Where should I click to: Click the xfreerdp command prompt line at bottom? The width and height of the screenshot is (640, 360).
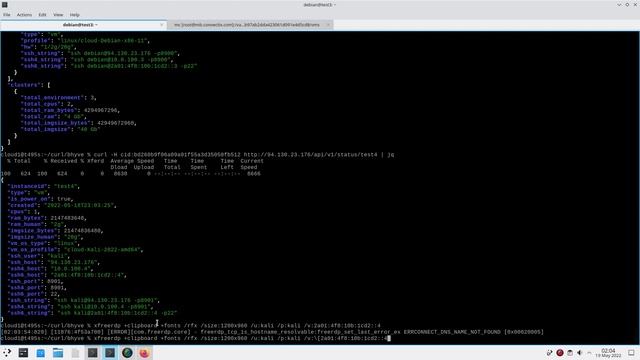[x=196, y=338]
